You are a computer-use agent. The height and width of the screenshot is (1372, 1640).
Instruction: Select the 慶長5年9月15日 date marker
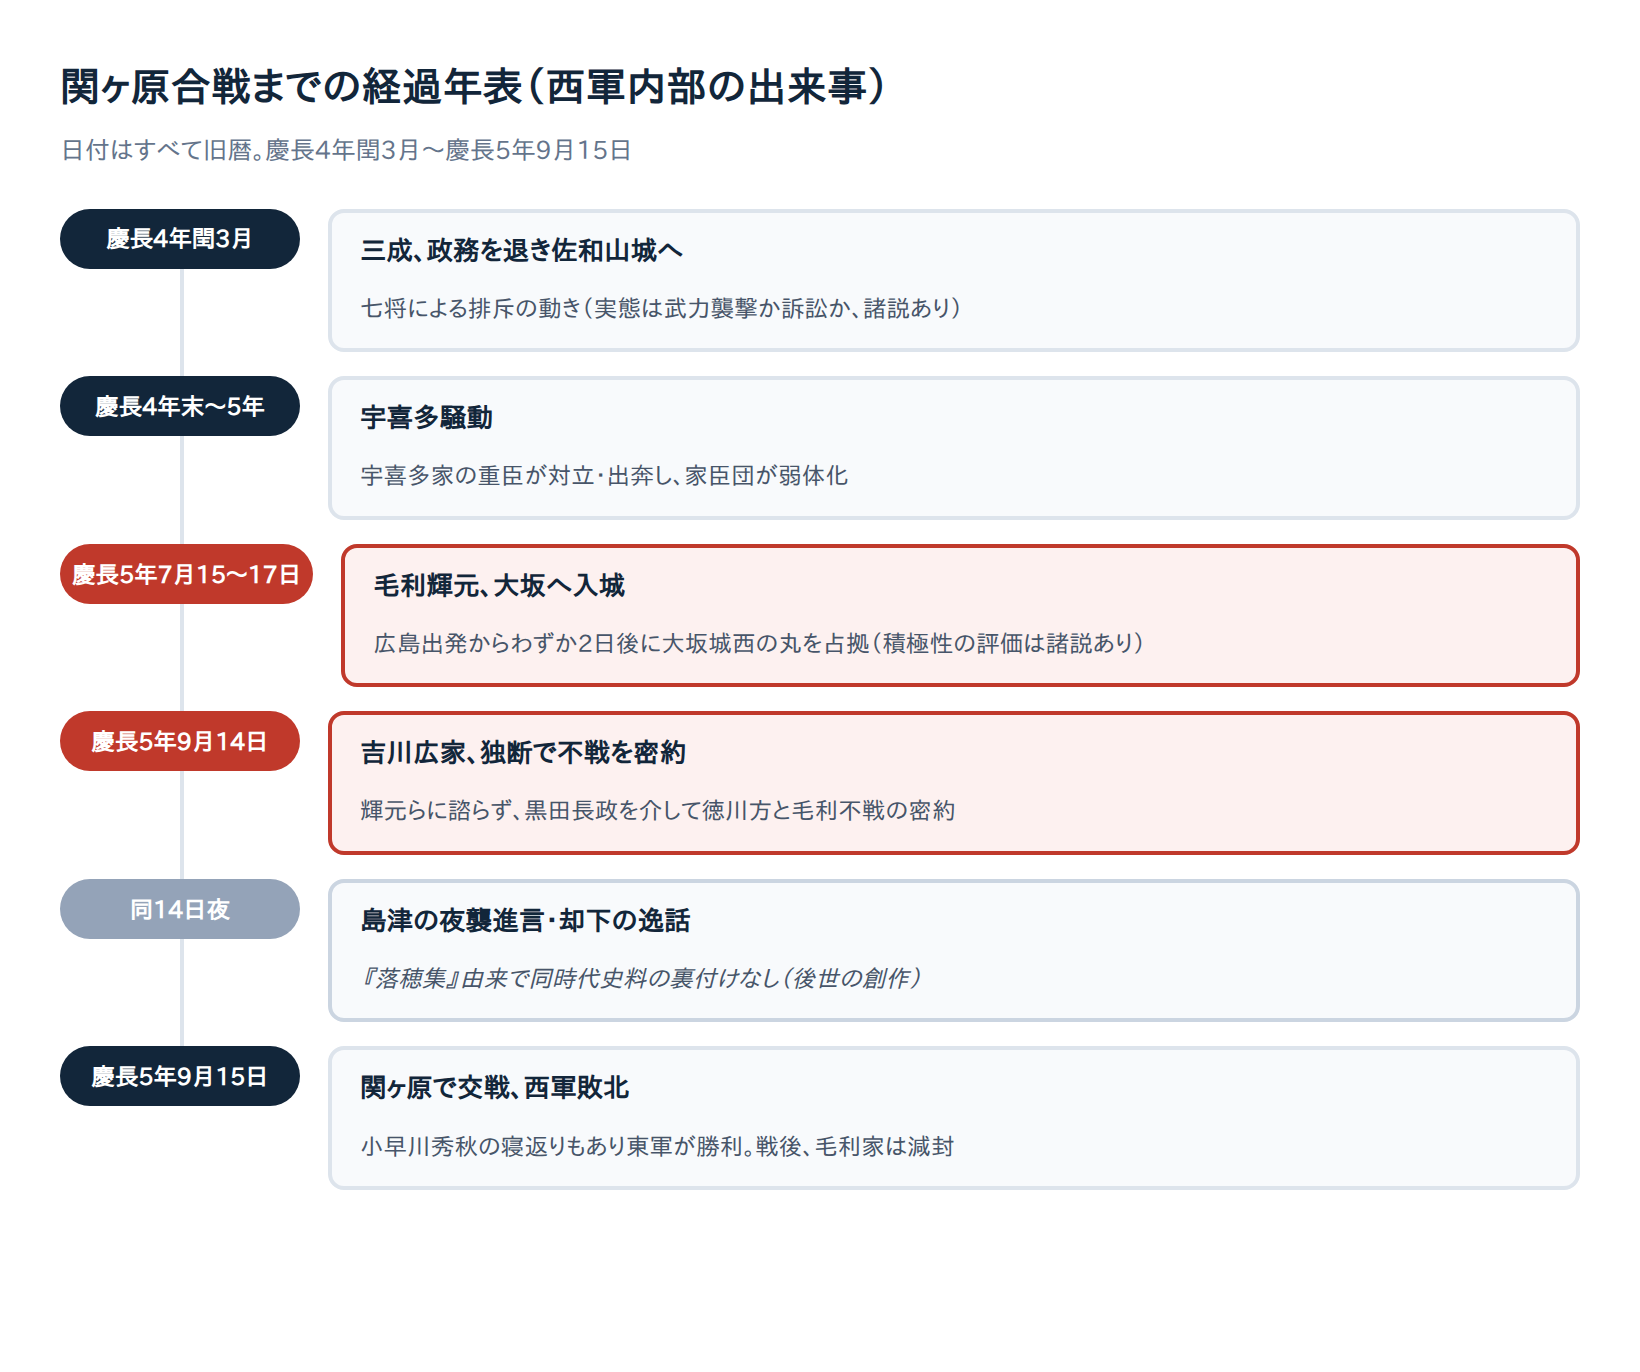pos(180,1076)
